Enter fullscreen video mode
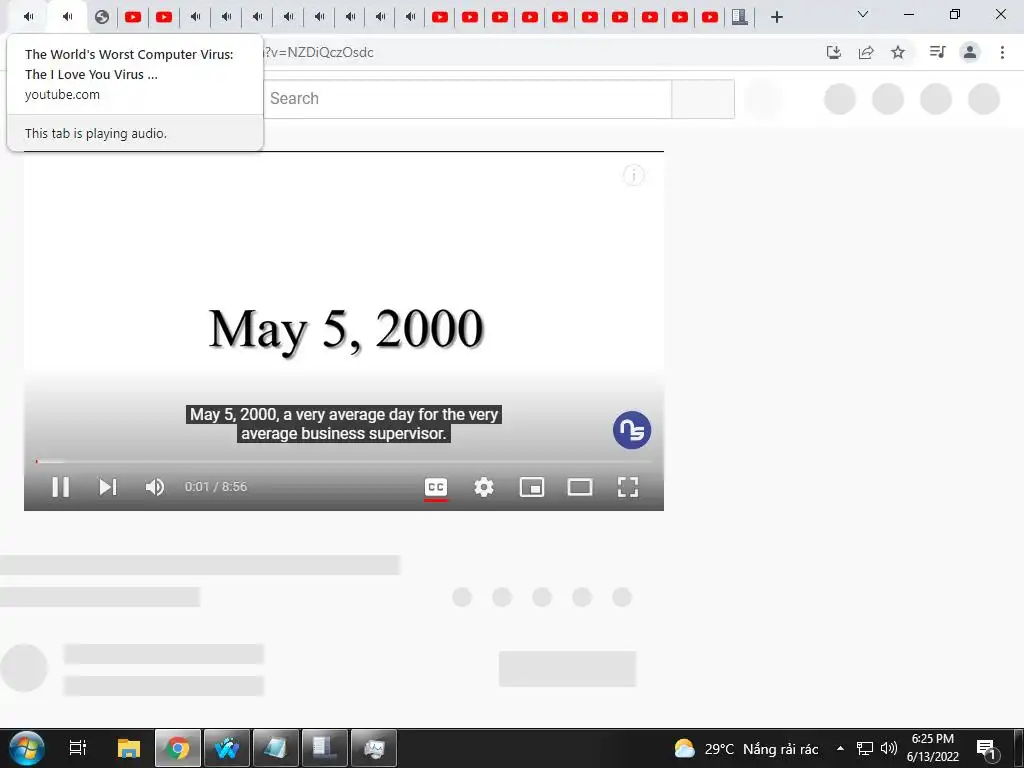The image size is (1024, 768). (628, 487)
